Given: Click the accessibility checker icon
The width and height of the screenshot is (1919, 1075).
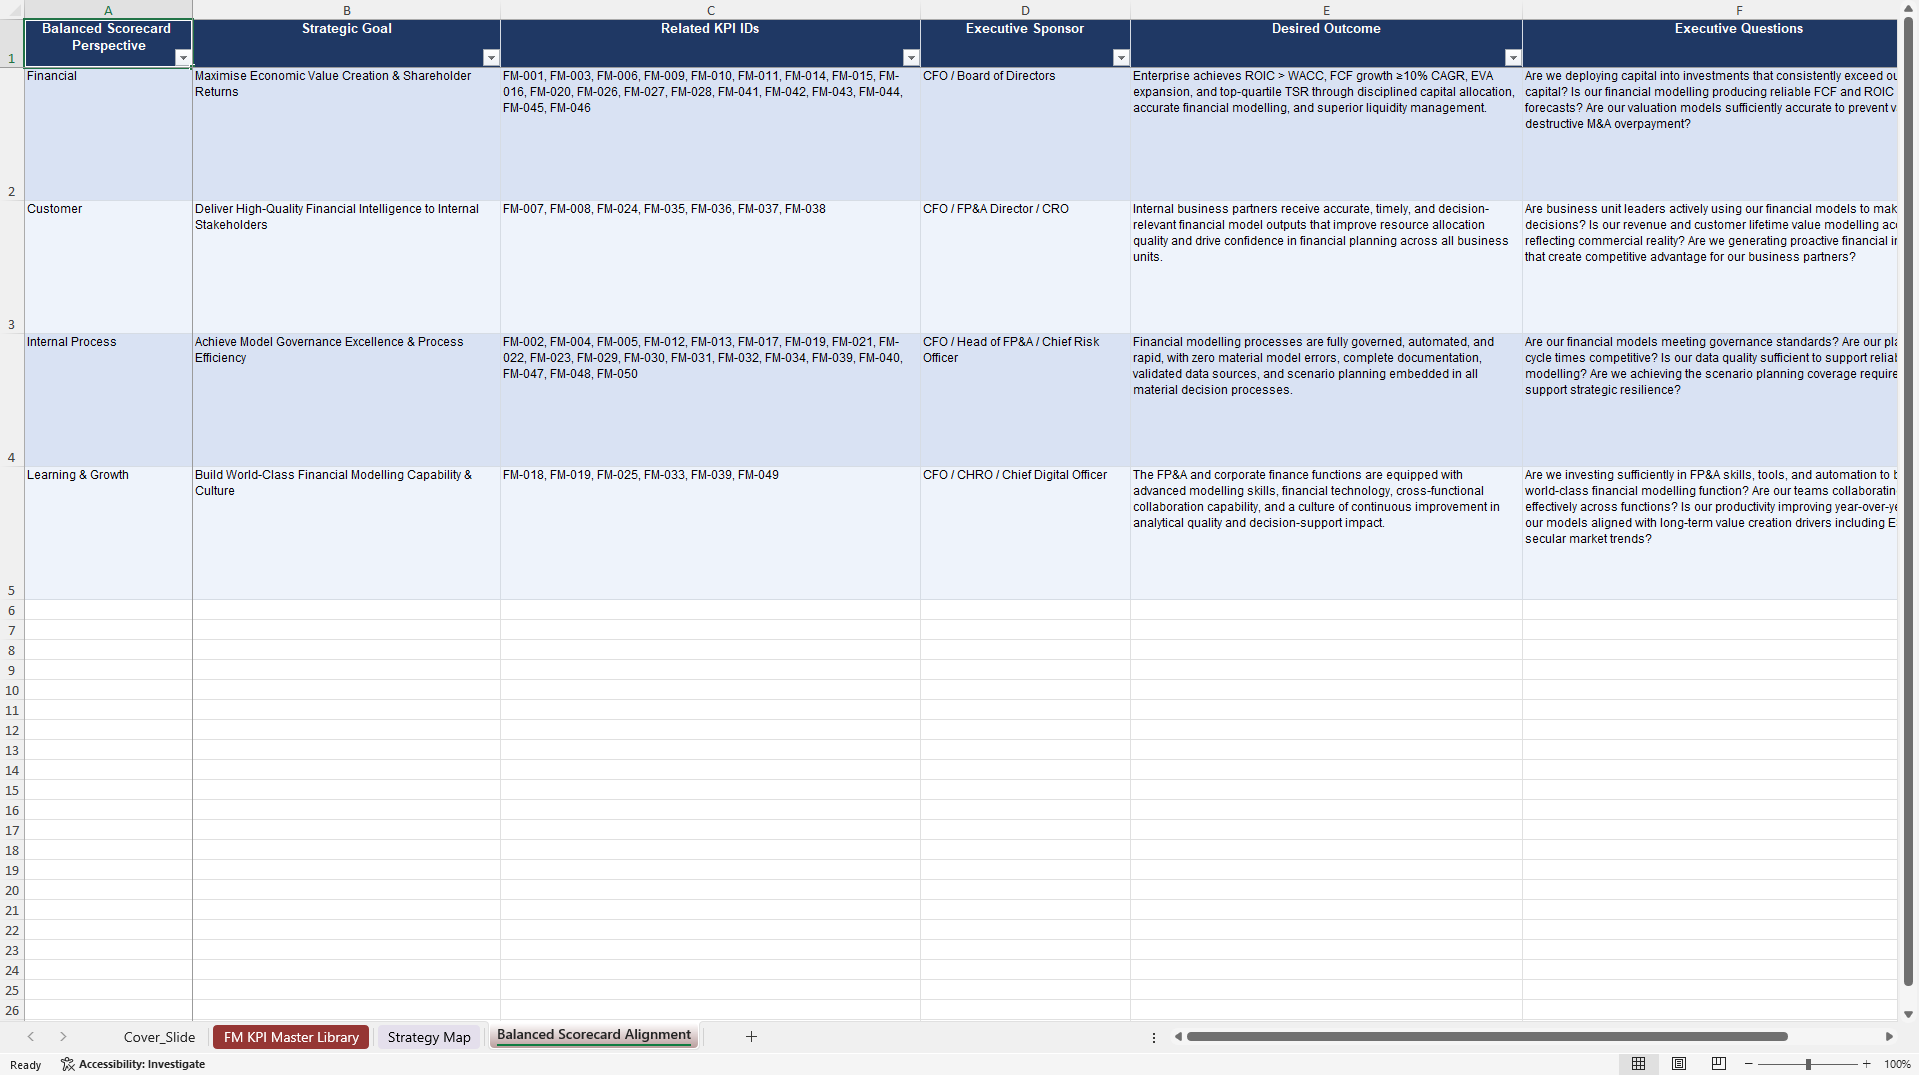Looking at the screenshot, I should pos(67,1064).
